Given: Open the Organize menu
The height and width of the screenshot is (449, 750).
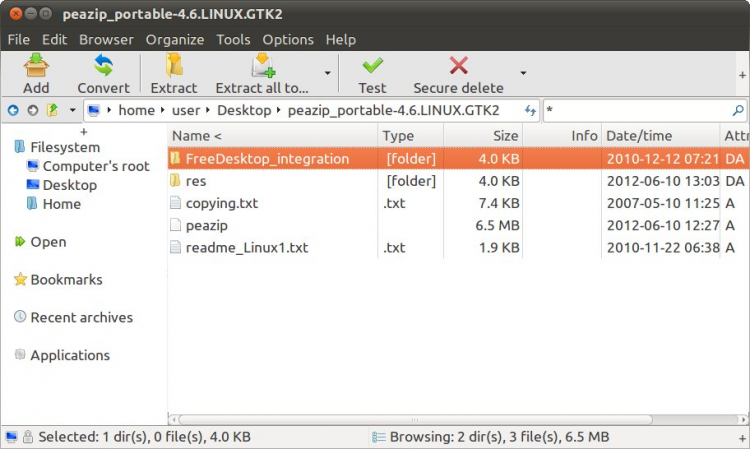Looking at the screenshot, I should coord(175,40).
